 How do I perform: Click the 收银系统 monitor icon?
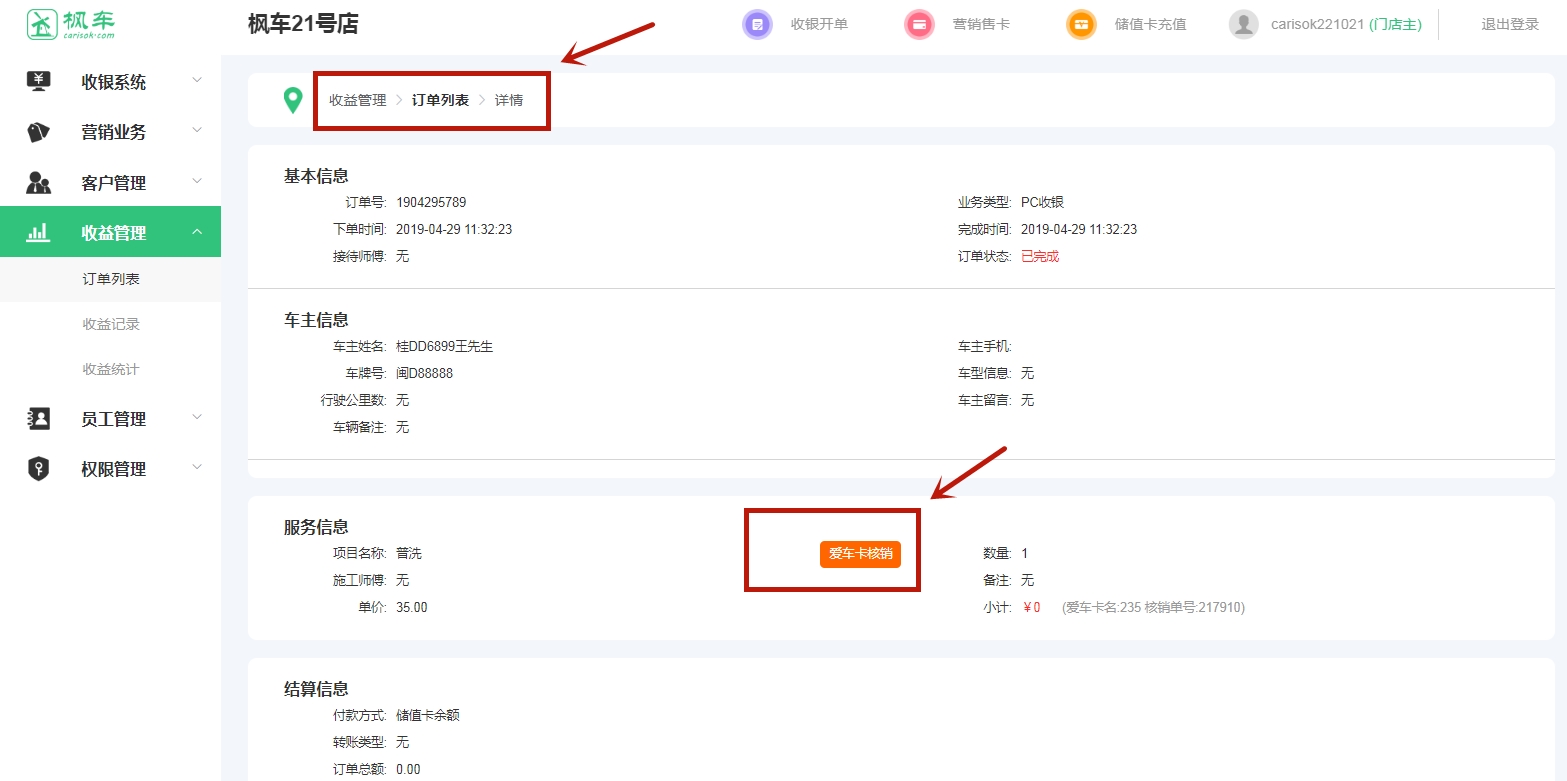click(x=38, y=82)
